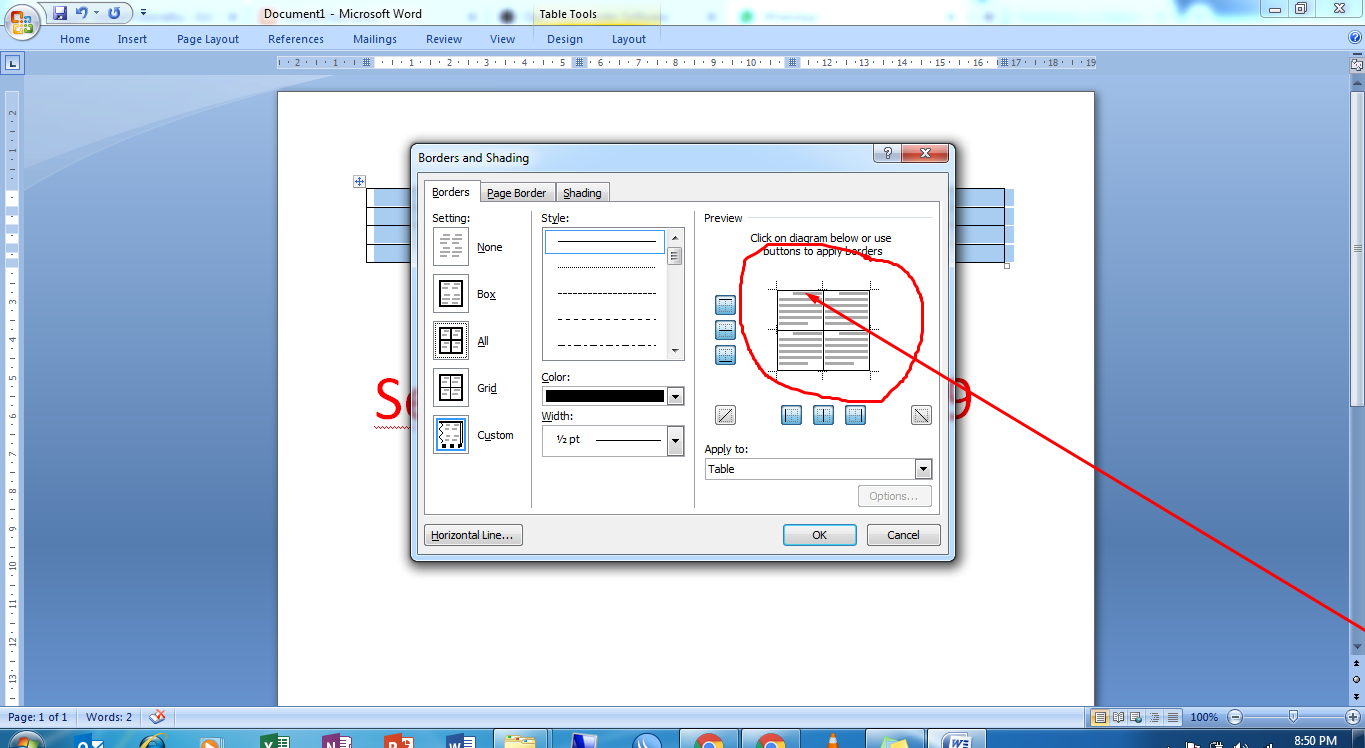Image resolution: width=1365 pixels, height=748 pixels.
Task: Switch to the Shading tab
Action: (582, 193)
